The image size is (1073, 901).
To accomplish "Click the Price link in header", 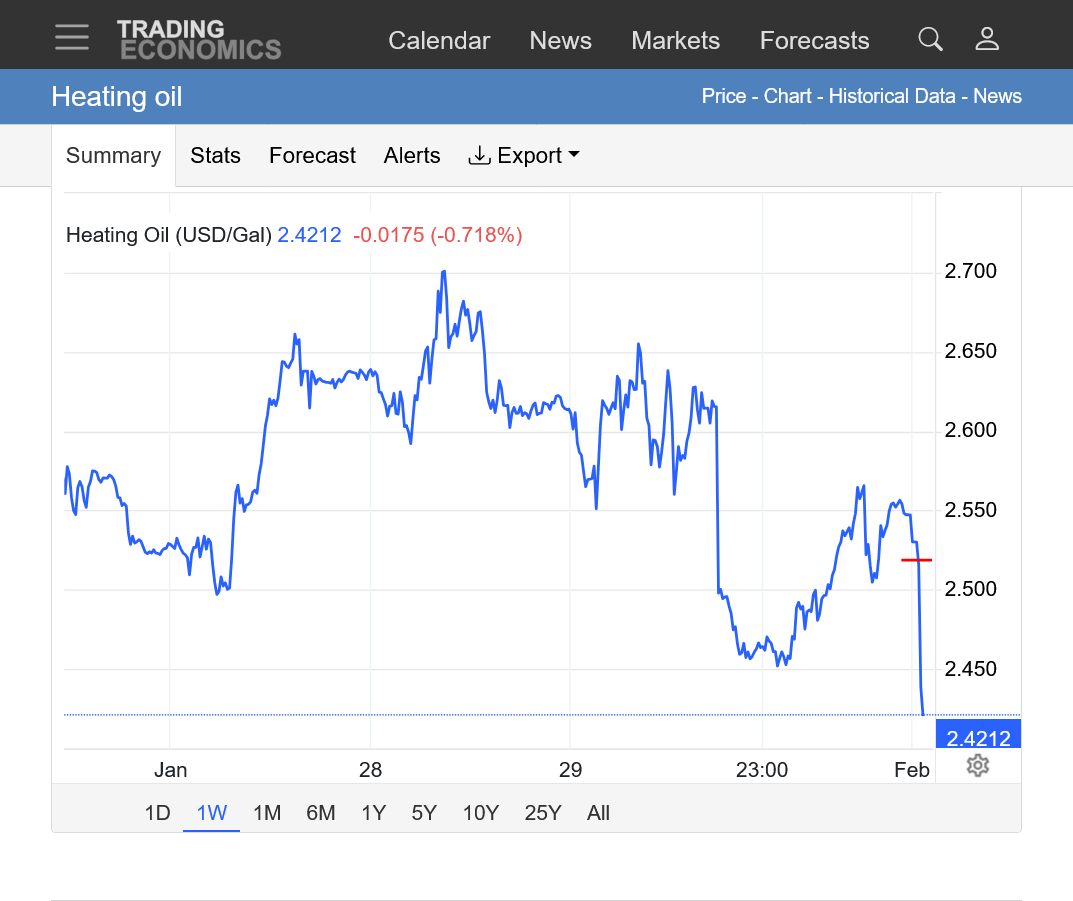I will point(724,96).
